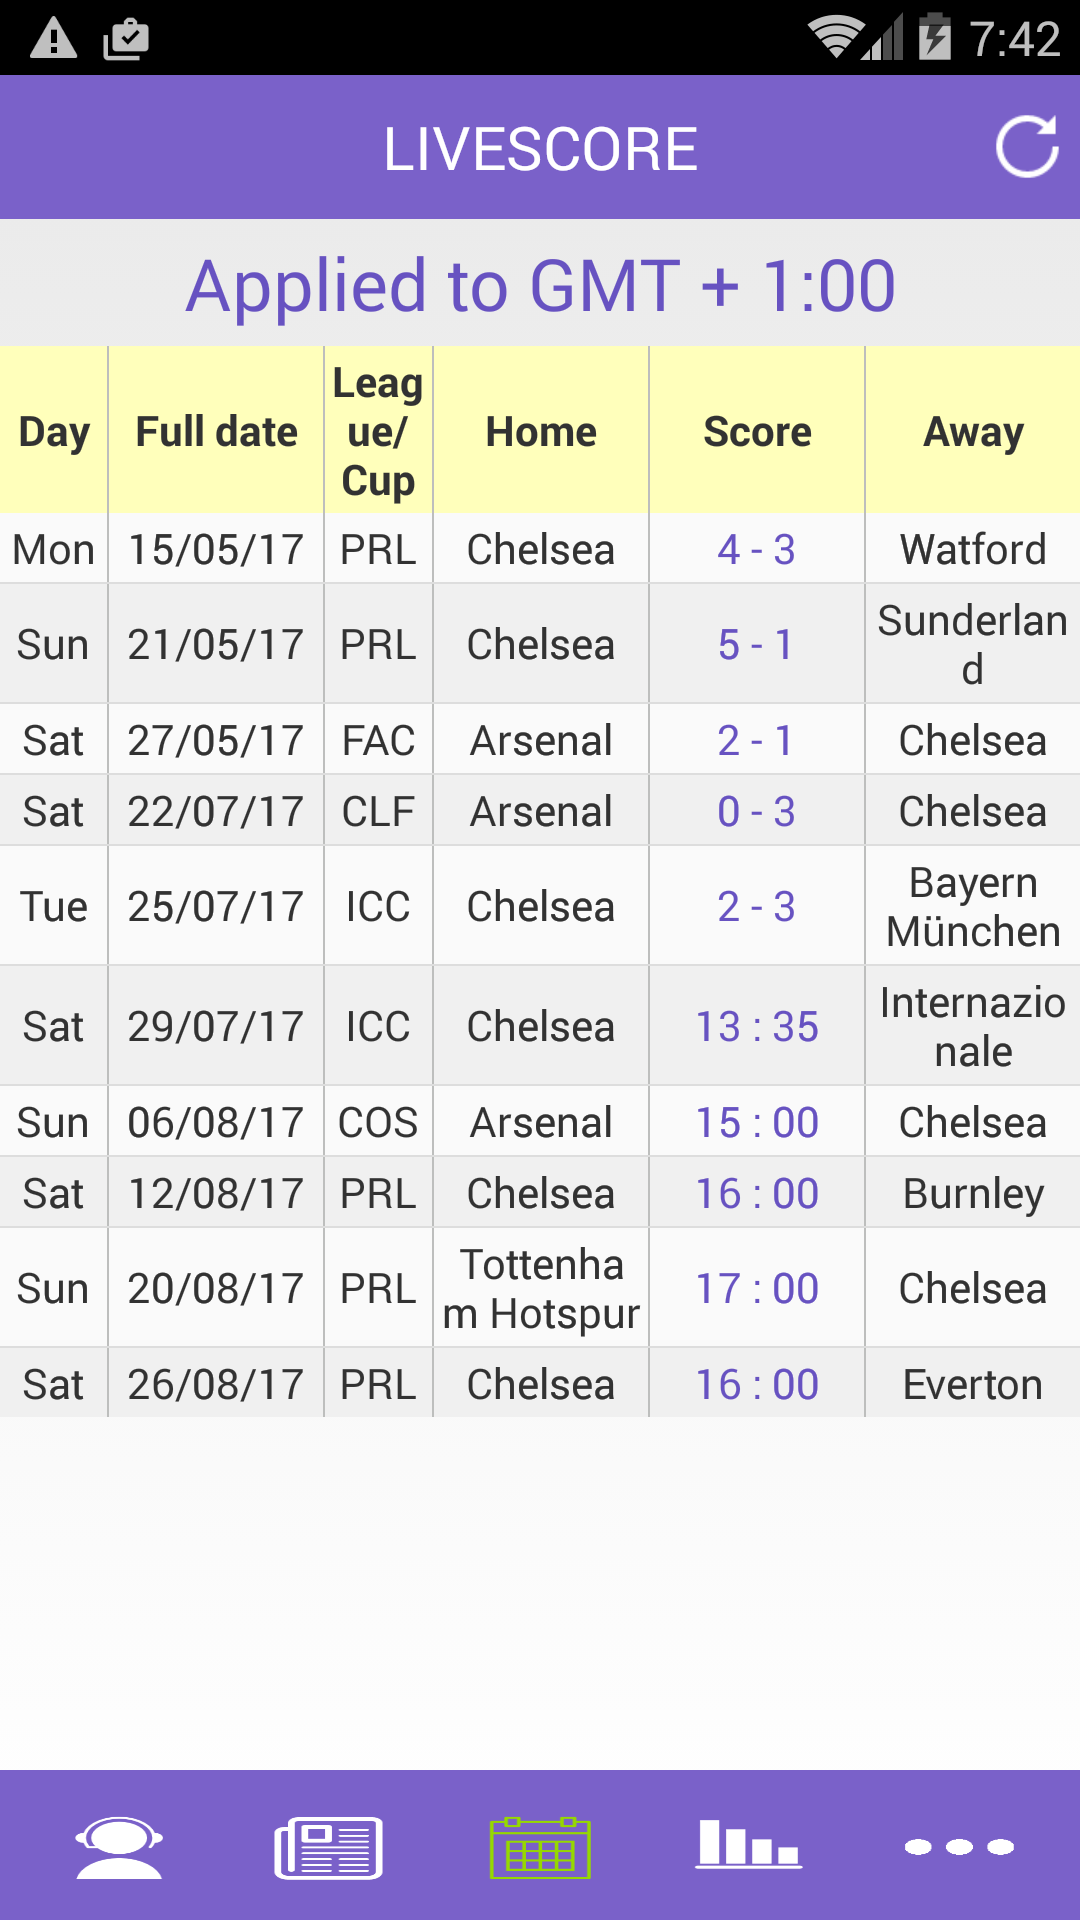The height and width of the screenshot is (1920, 1080).
Task: Select the 2 - 1 FAC final score
Action: [757, 741]
